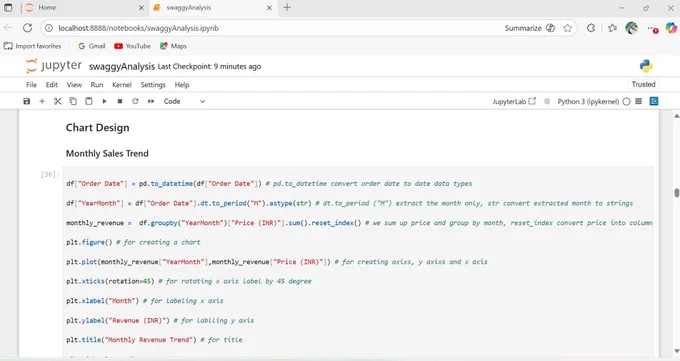The width and height of the screenshot is (680, 361).
Task: Cut selected cell using the scissors icon
Action: pos(57,101)
